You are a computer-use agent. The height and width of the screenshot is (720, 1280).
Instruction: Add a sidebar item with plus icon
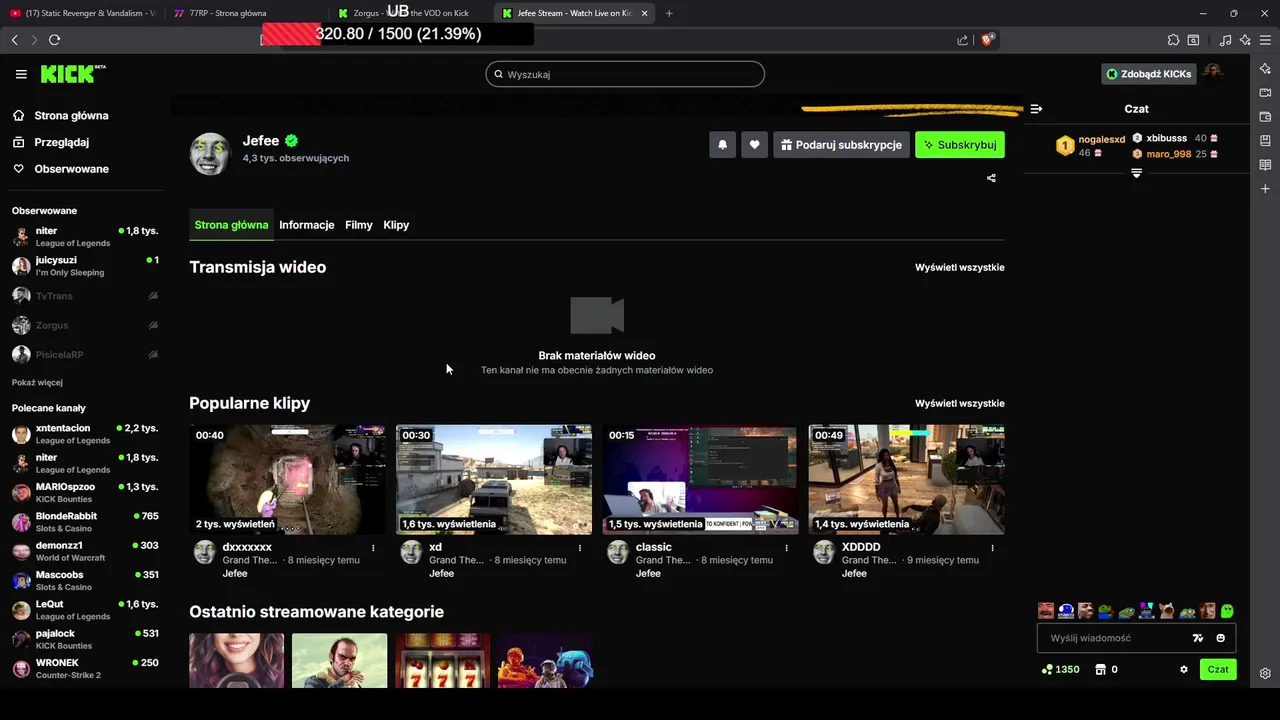(x=1265, y=189)
